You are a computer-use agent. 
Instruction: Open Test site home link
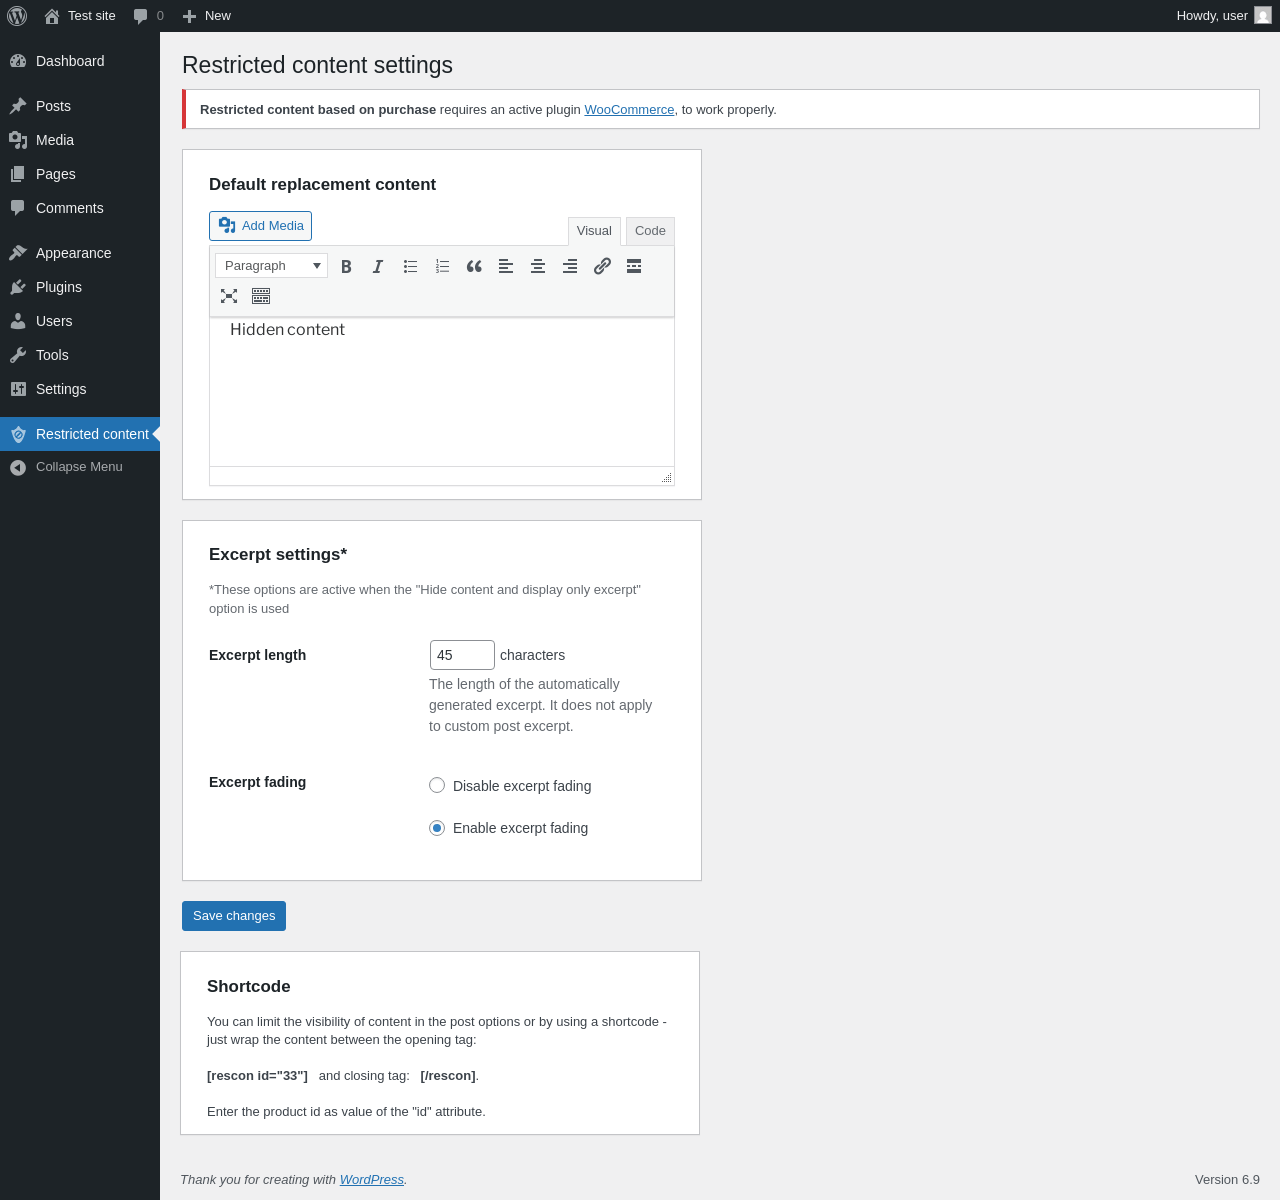click(x=80, y=16)
